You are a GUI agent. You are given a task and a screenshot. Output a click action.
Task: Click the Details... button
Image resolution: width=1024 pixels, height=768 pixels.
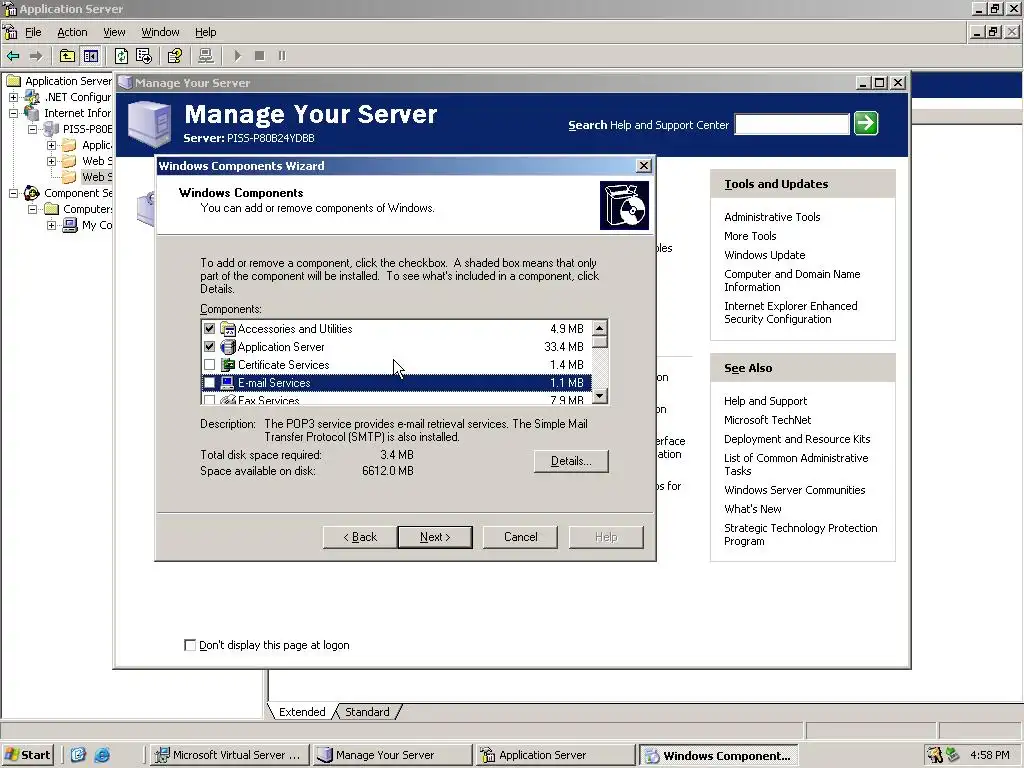tap(571, 461)
